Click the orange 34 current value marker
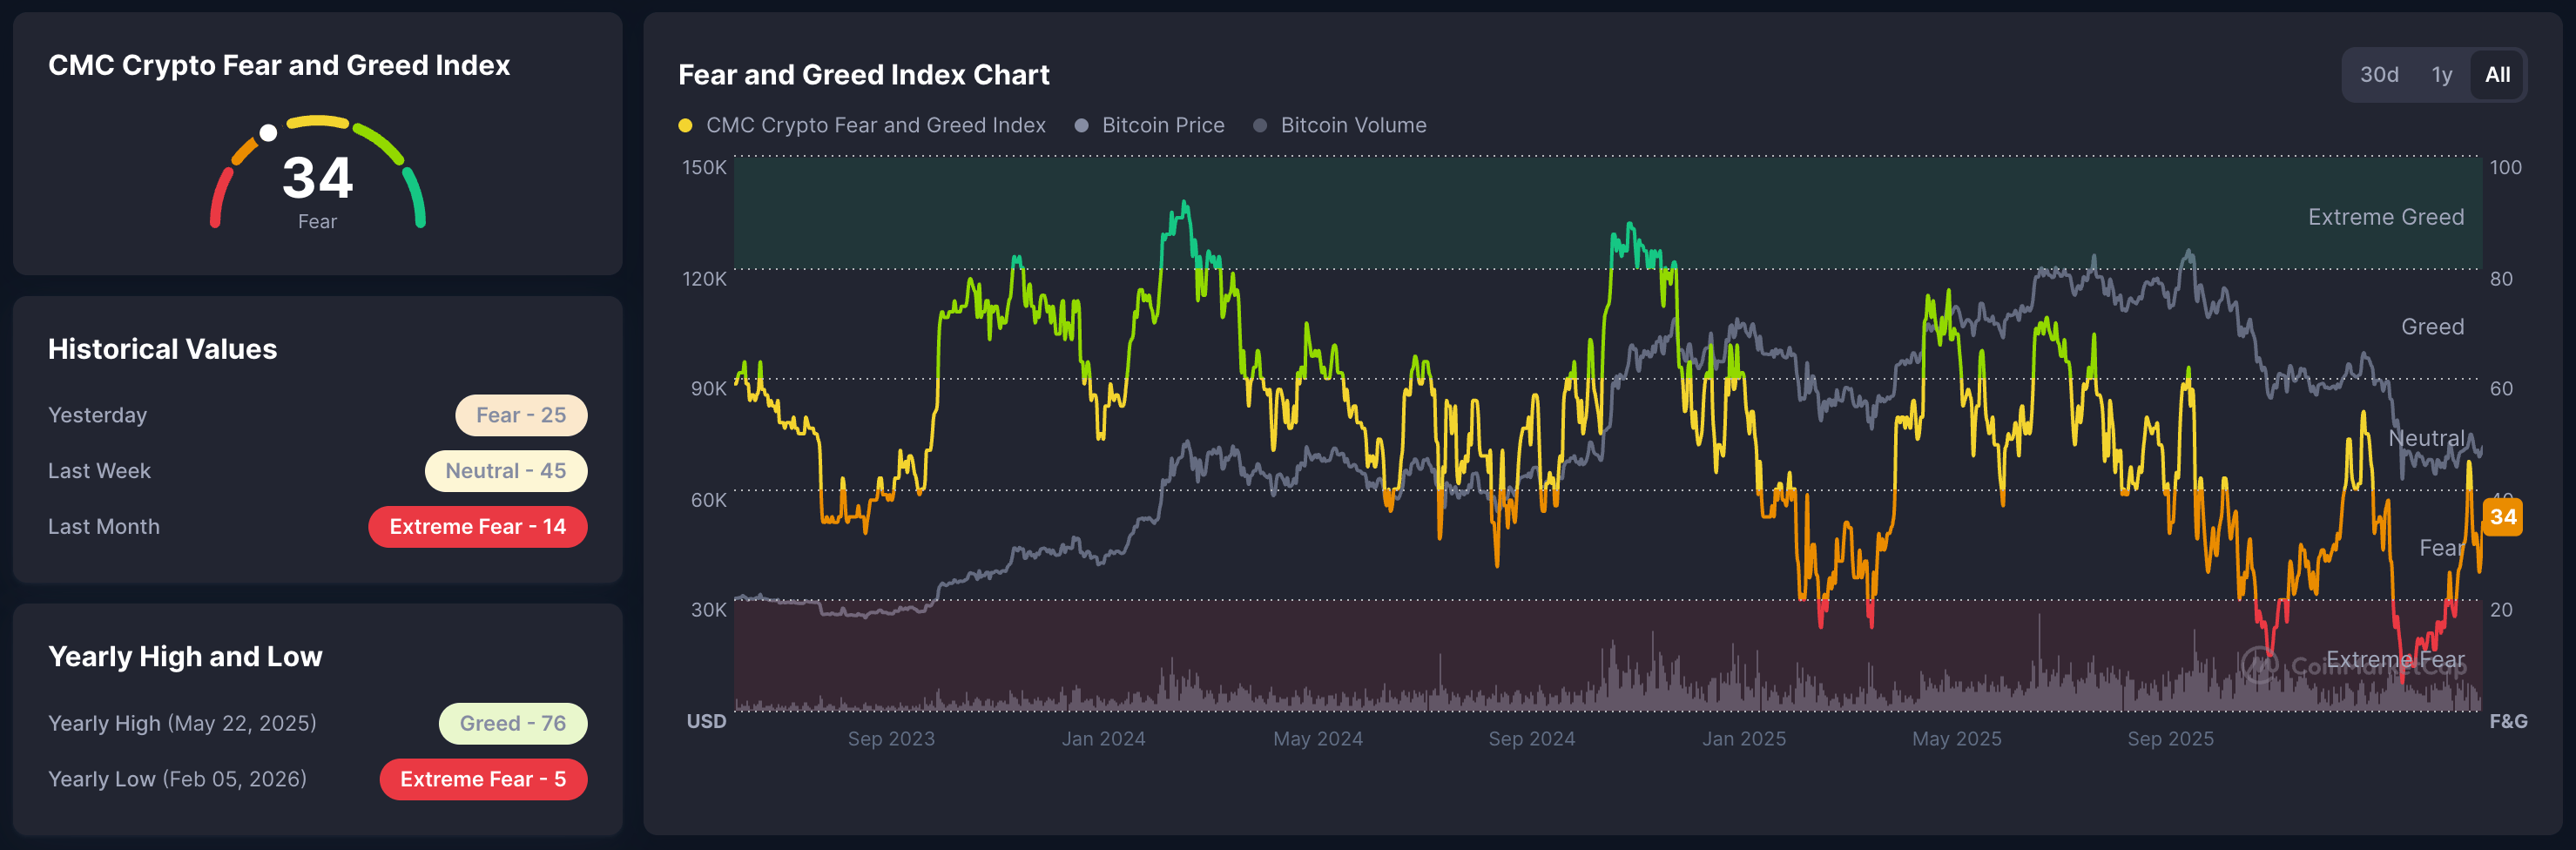Screen dimensions: 2576x850 [x=2503, y=517]
